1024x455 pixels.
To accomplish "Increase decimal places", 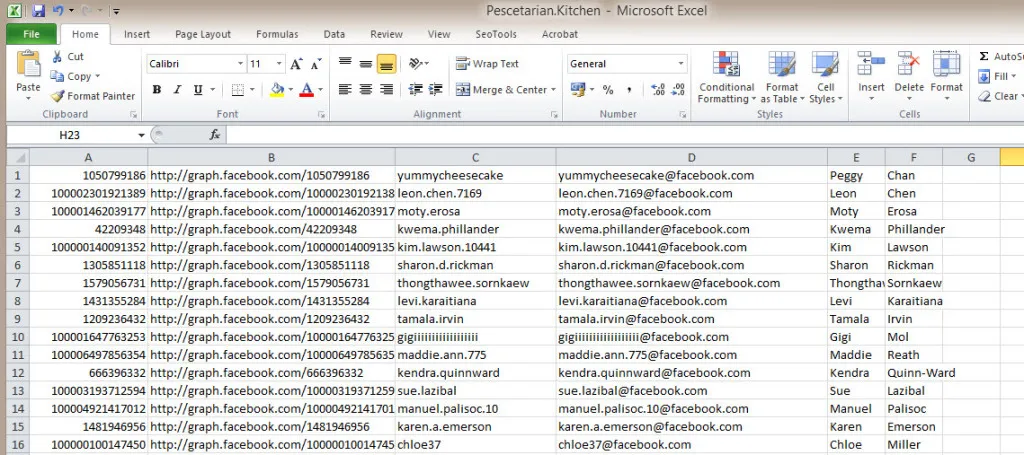I will click(x=658, y=89).
